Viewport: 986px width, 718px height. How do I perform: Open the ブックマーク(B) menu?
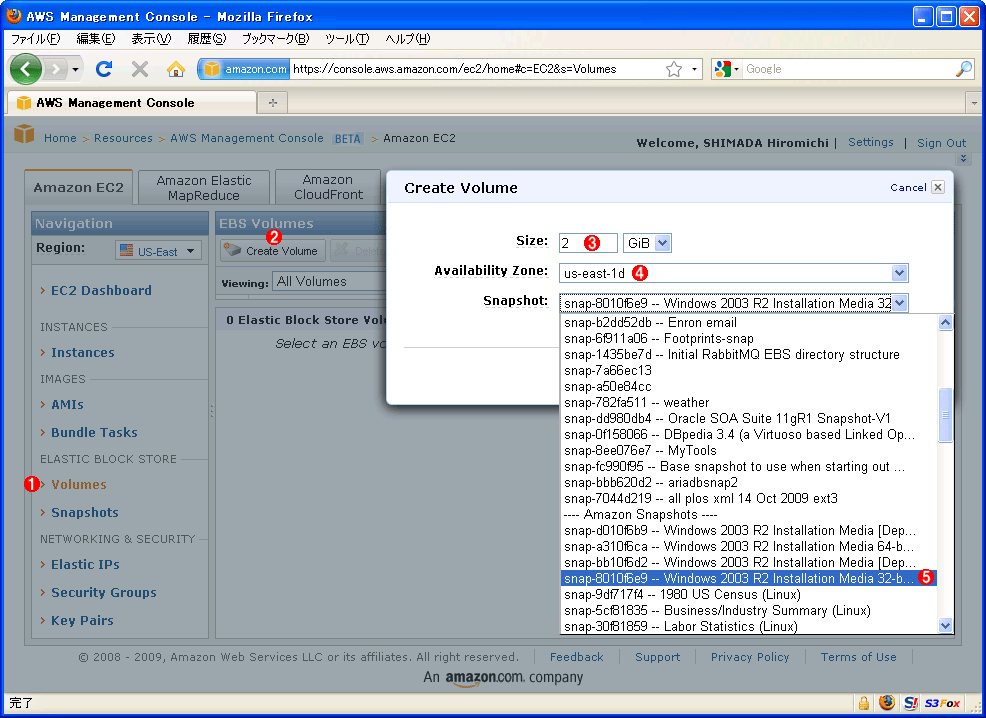[x=275, y=39]
